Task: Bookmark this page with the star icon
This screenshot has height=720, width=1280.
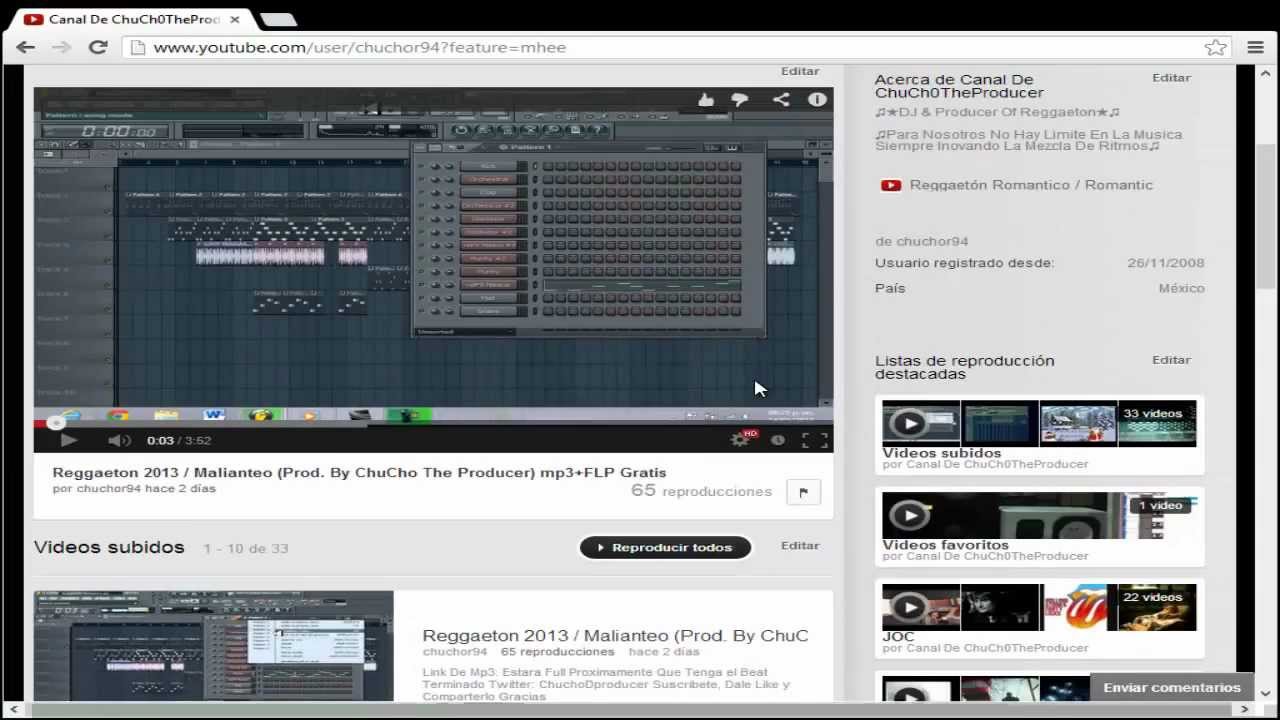Action: [1215, 47]
